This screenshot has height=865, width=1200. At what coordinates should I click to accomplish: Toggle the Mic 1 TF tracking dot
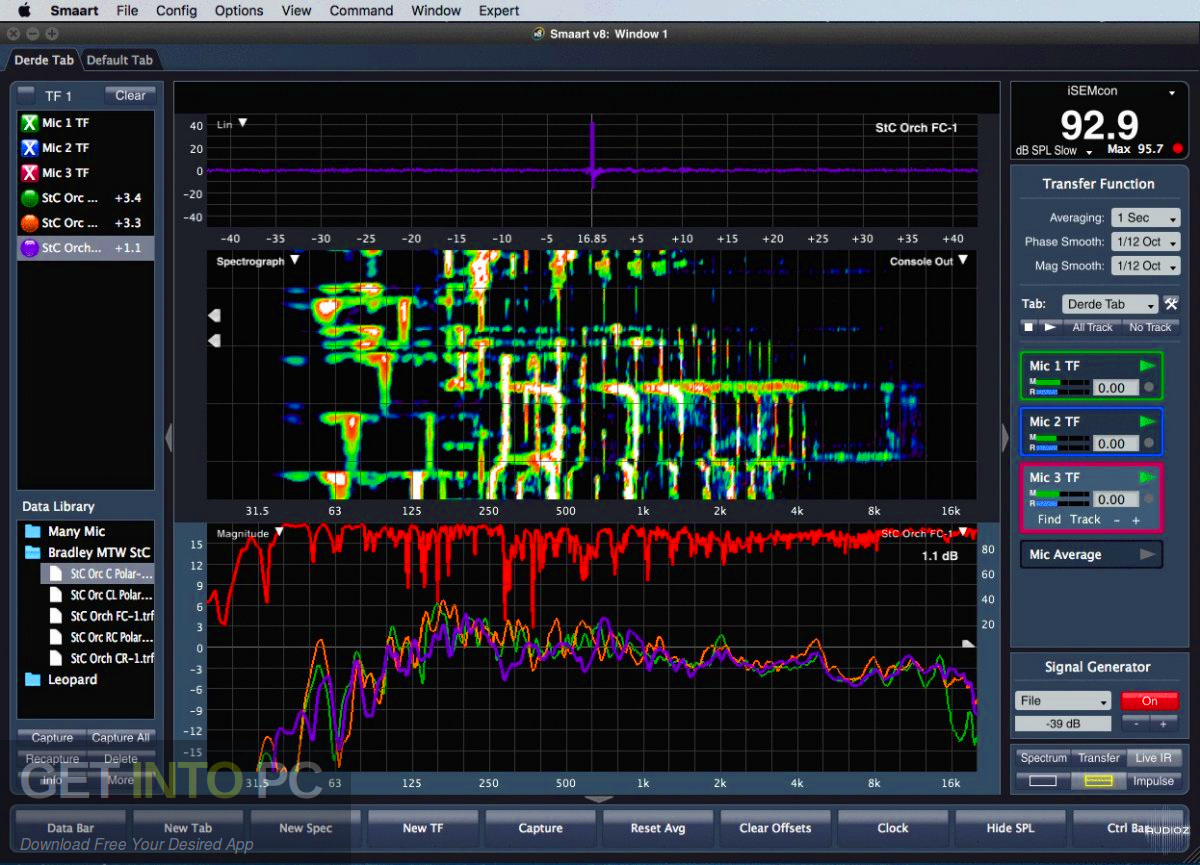(1149, 387)
